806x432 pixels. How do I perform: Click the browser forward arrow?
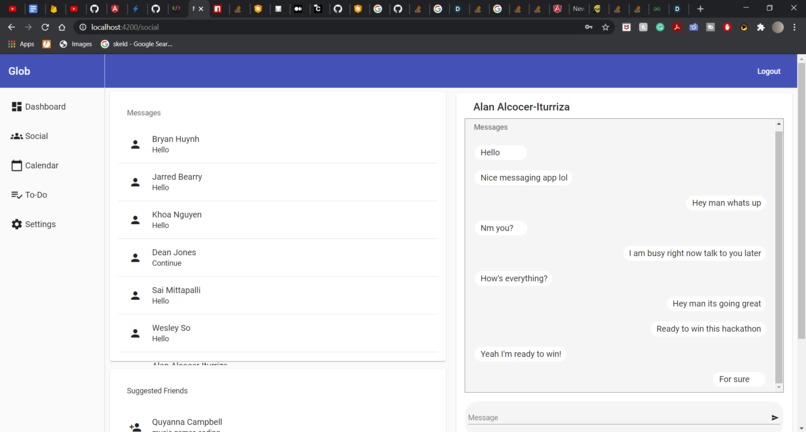[x=28, y=27]
